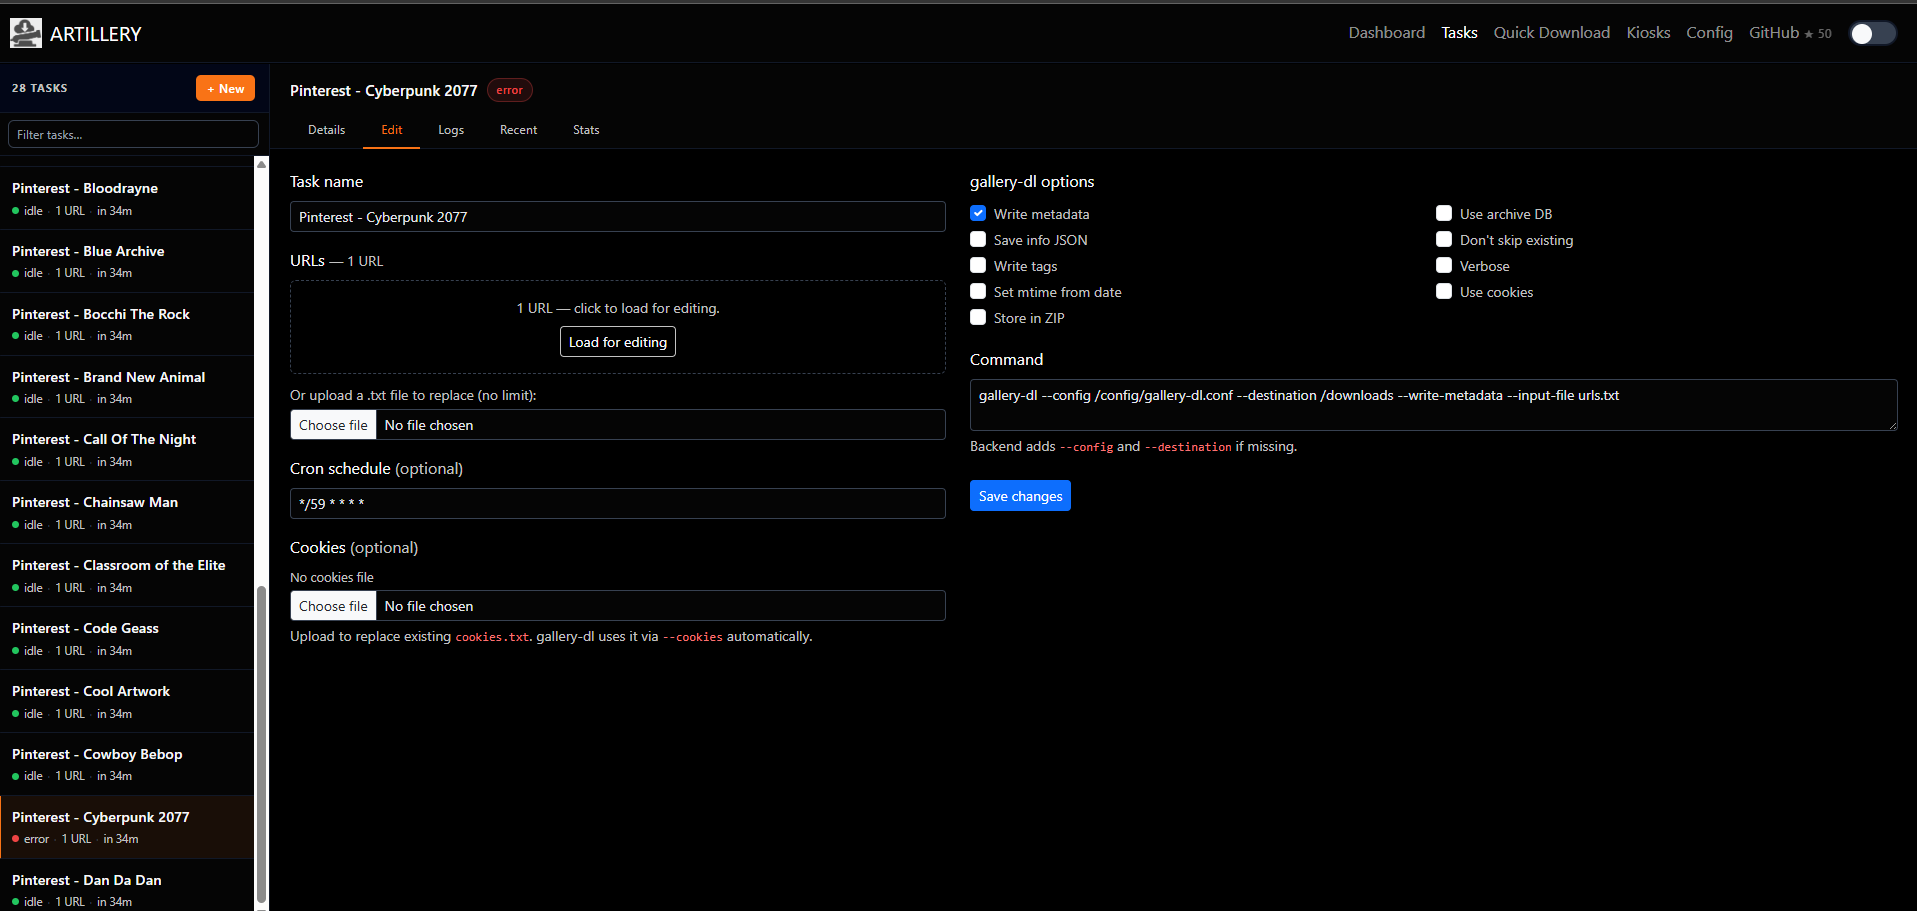Enable the Save info JSON checkbox
Image resolution: width=1917 pixels, height=911 pixels.
pos(978,239)
